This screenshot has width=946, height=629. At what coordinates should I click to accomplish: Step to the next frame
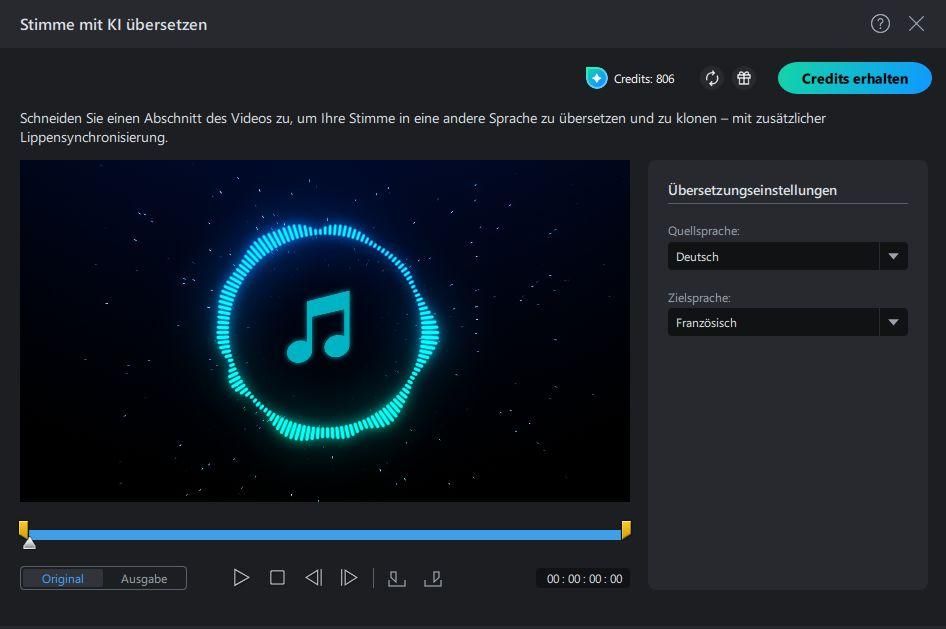349,578
